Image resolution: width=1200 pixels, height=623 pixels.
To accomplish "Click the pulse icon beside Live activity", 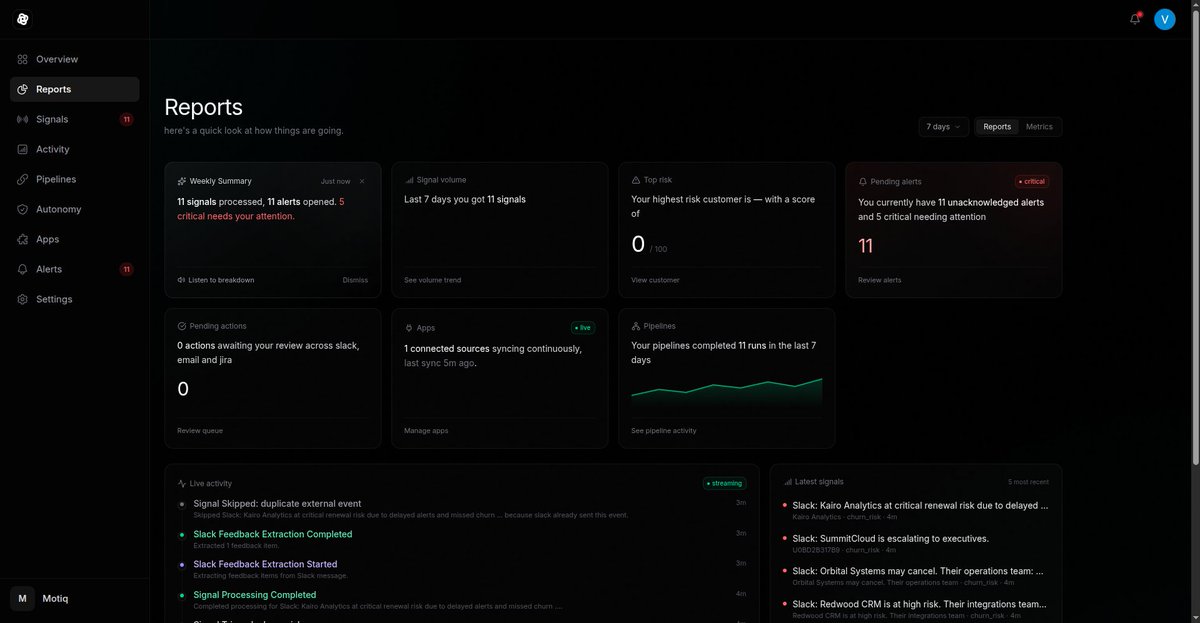I will (182, 483).
